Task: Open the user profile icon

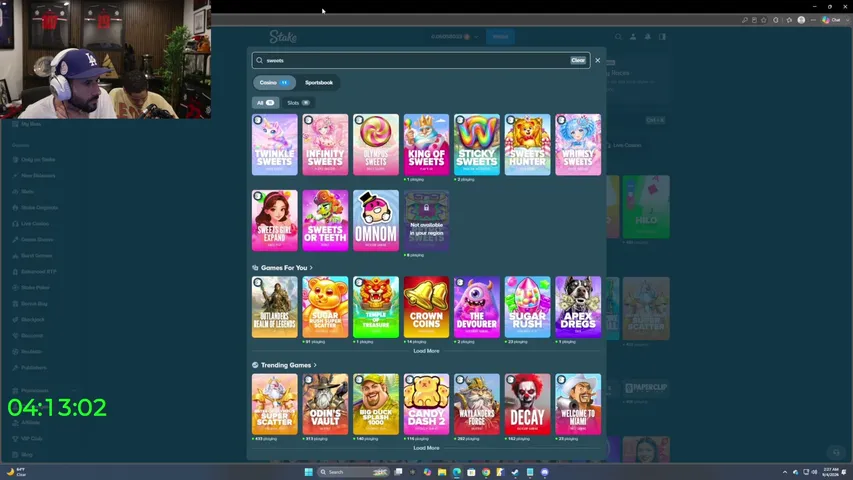Action: click(633, 37)
